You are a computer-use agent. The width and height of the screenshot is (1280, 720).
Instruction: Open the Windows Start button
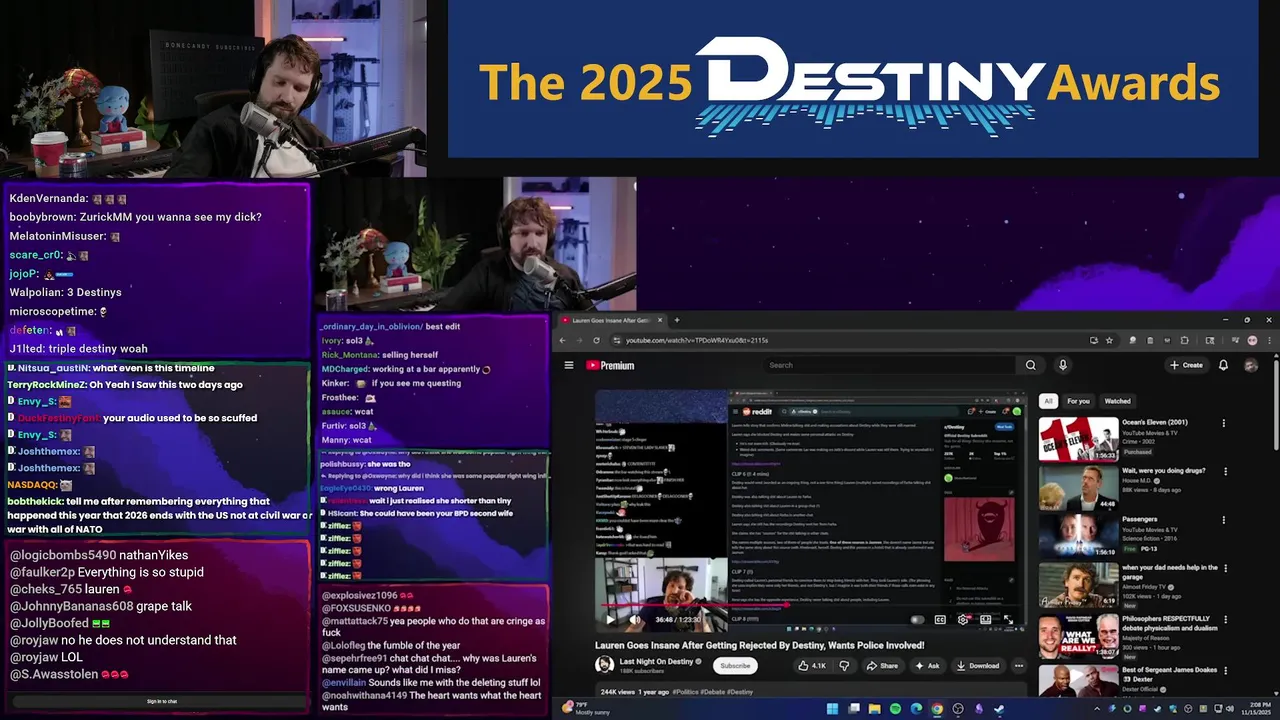click(x=832, y=709)
